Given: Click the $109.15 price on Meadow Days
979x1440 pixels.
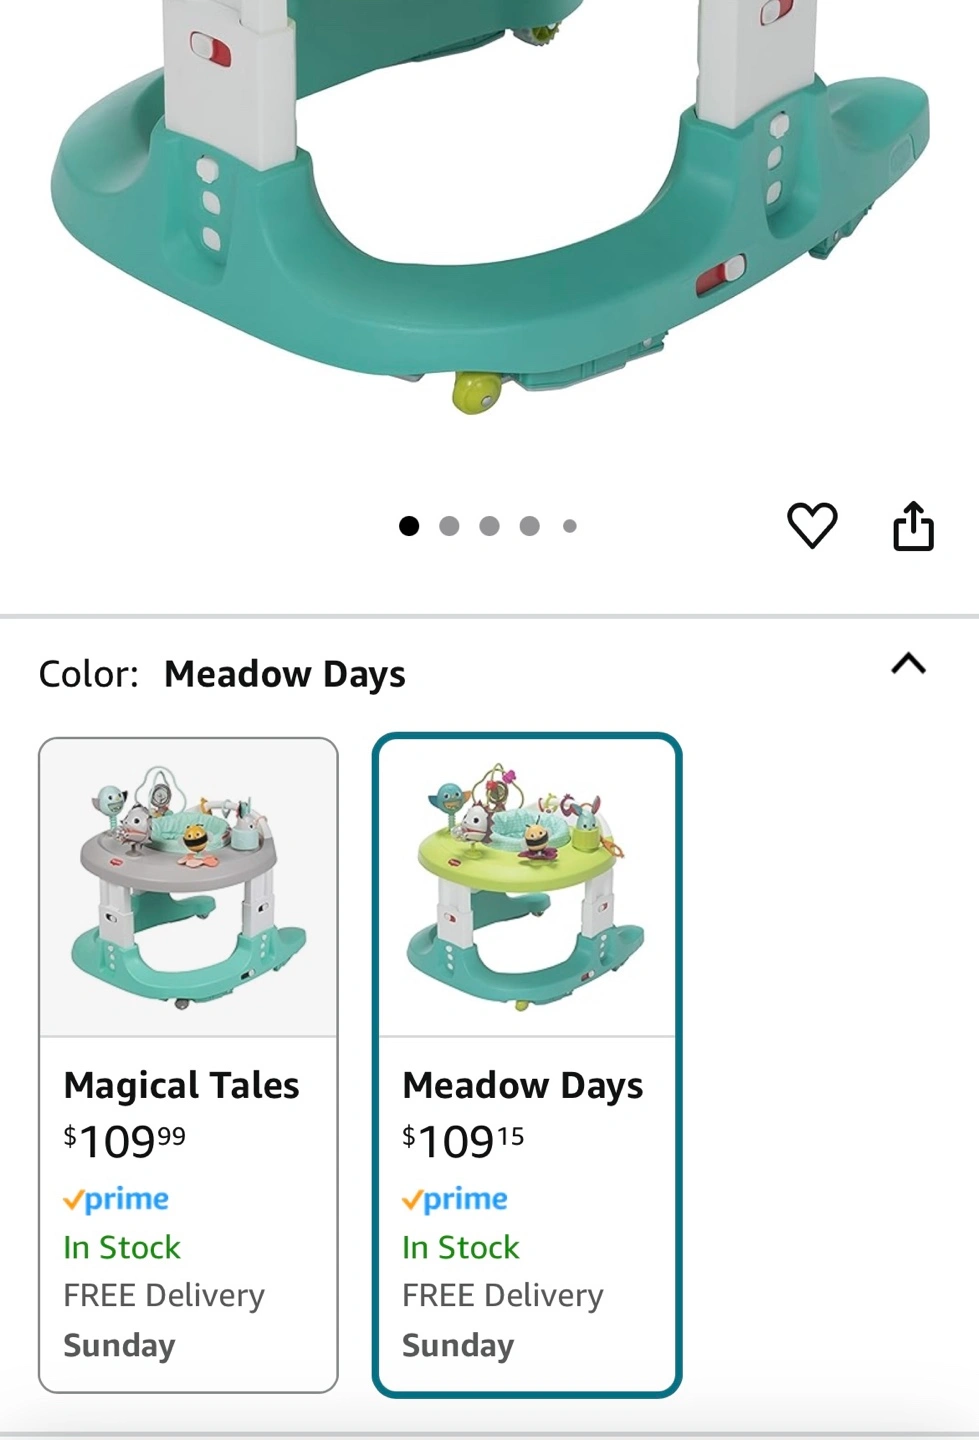Looking at the screenshot, I should pos(463,1141).
